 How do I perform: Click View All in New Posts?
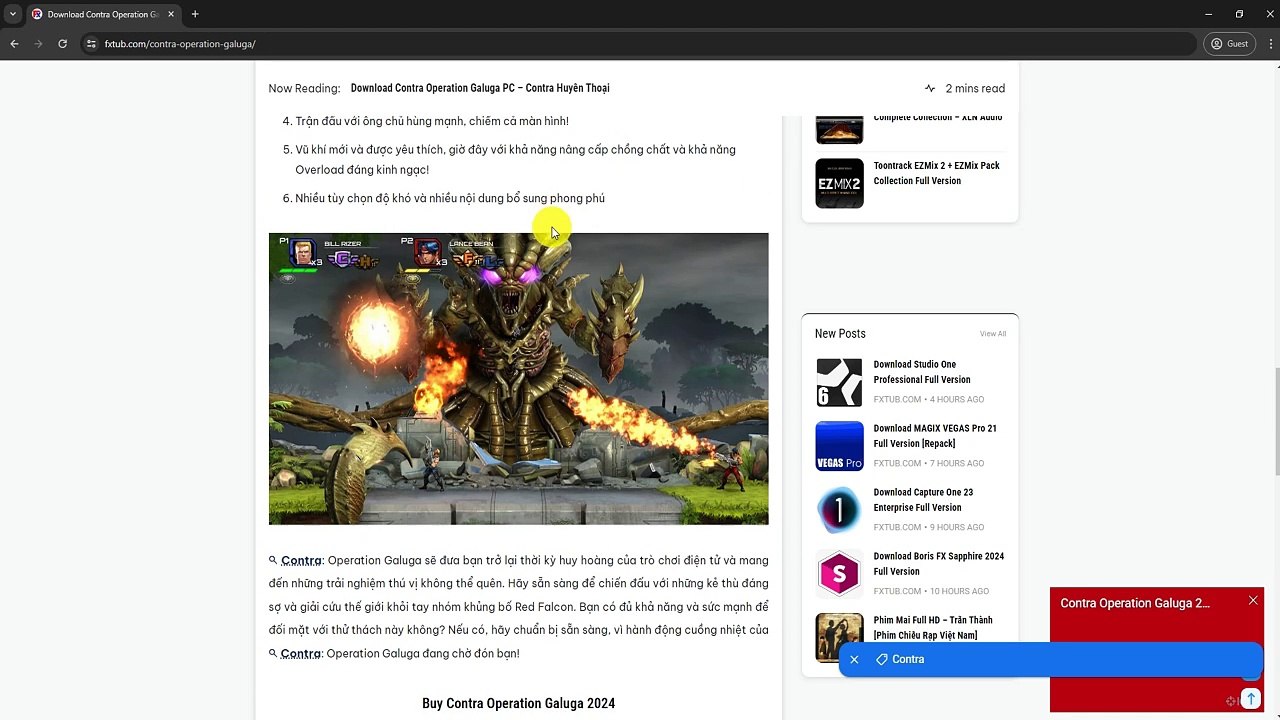tap(993, 334)
